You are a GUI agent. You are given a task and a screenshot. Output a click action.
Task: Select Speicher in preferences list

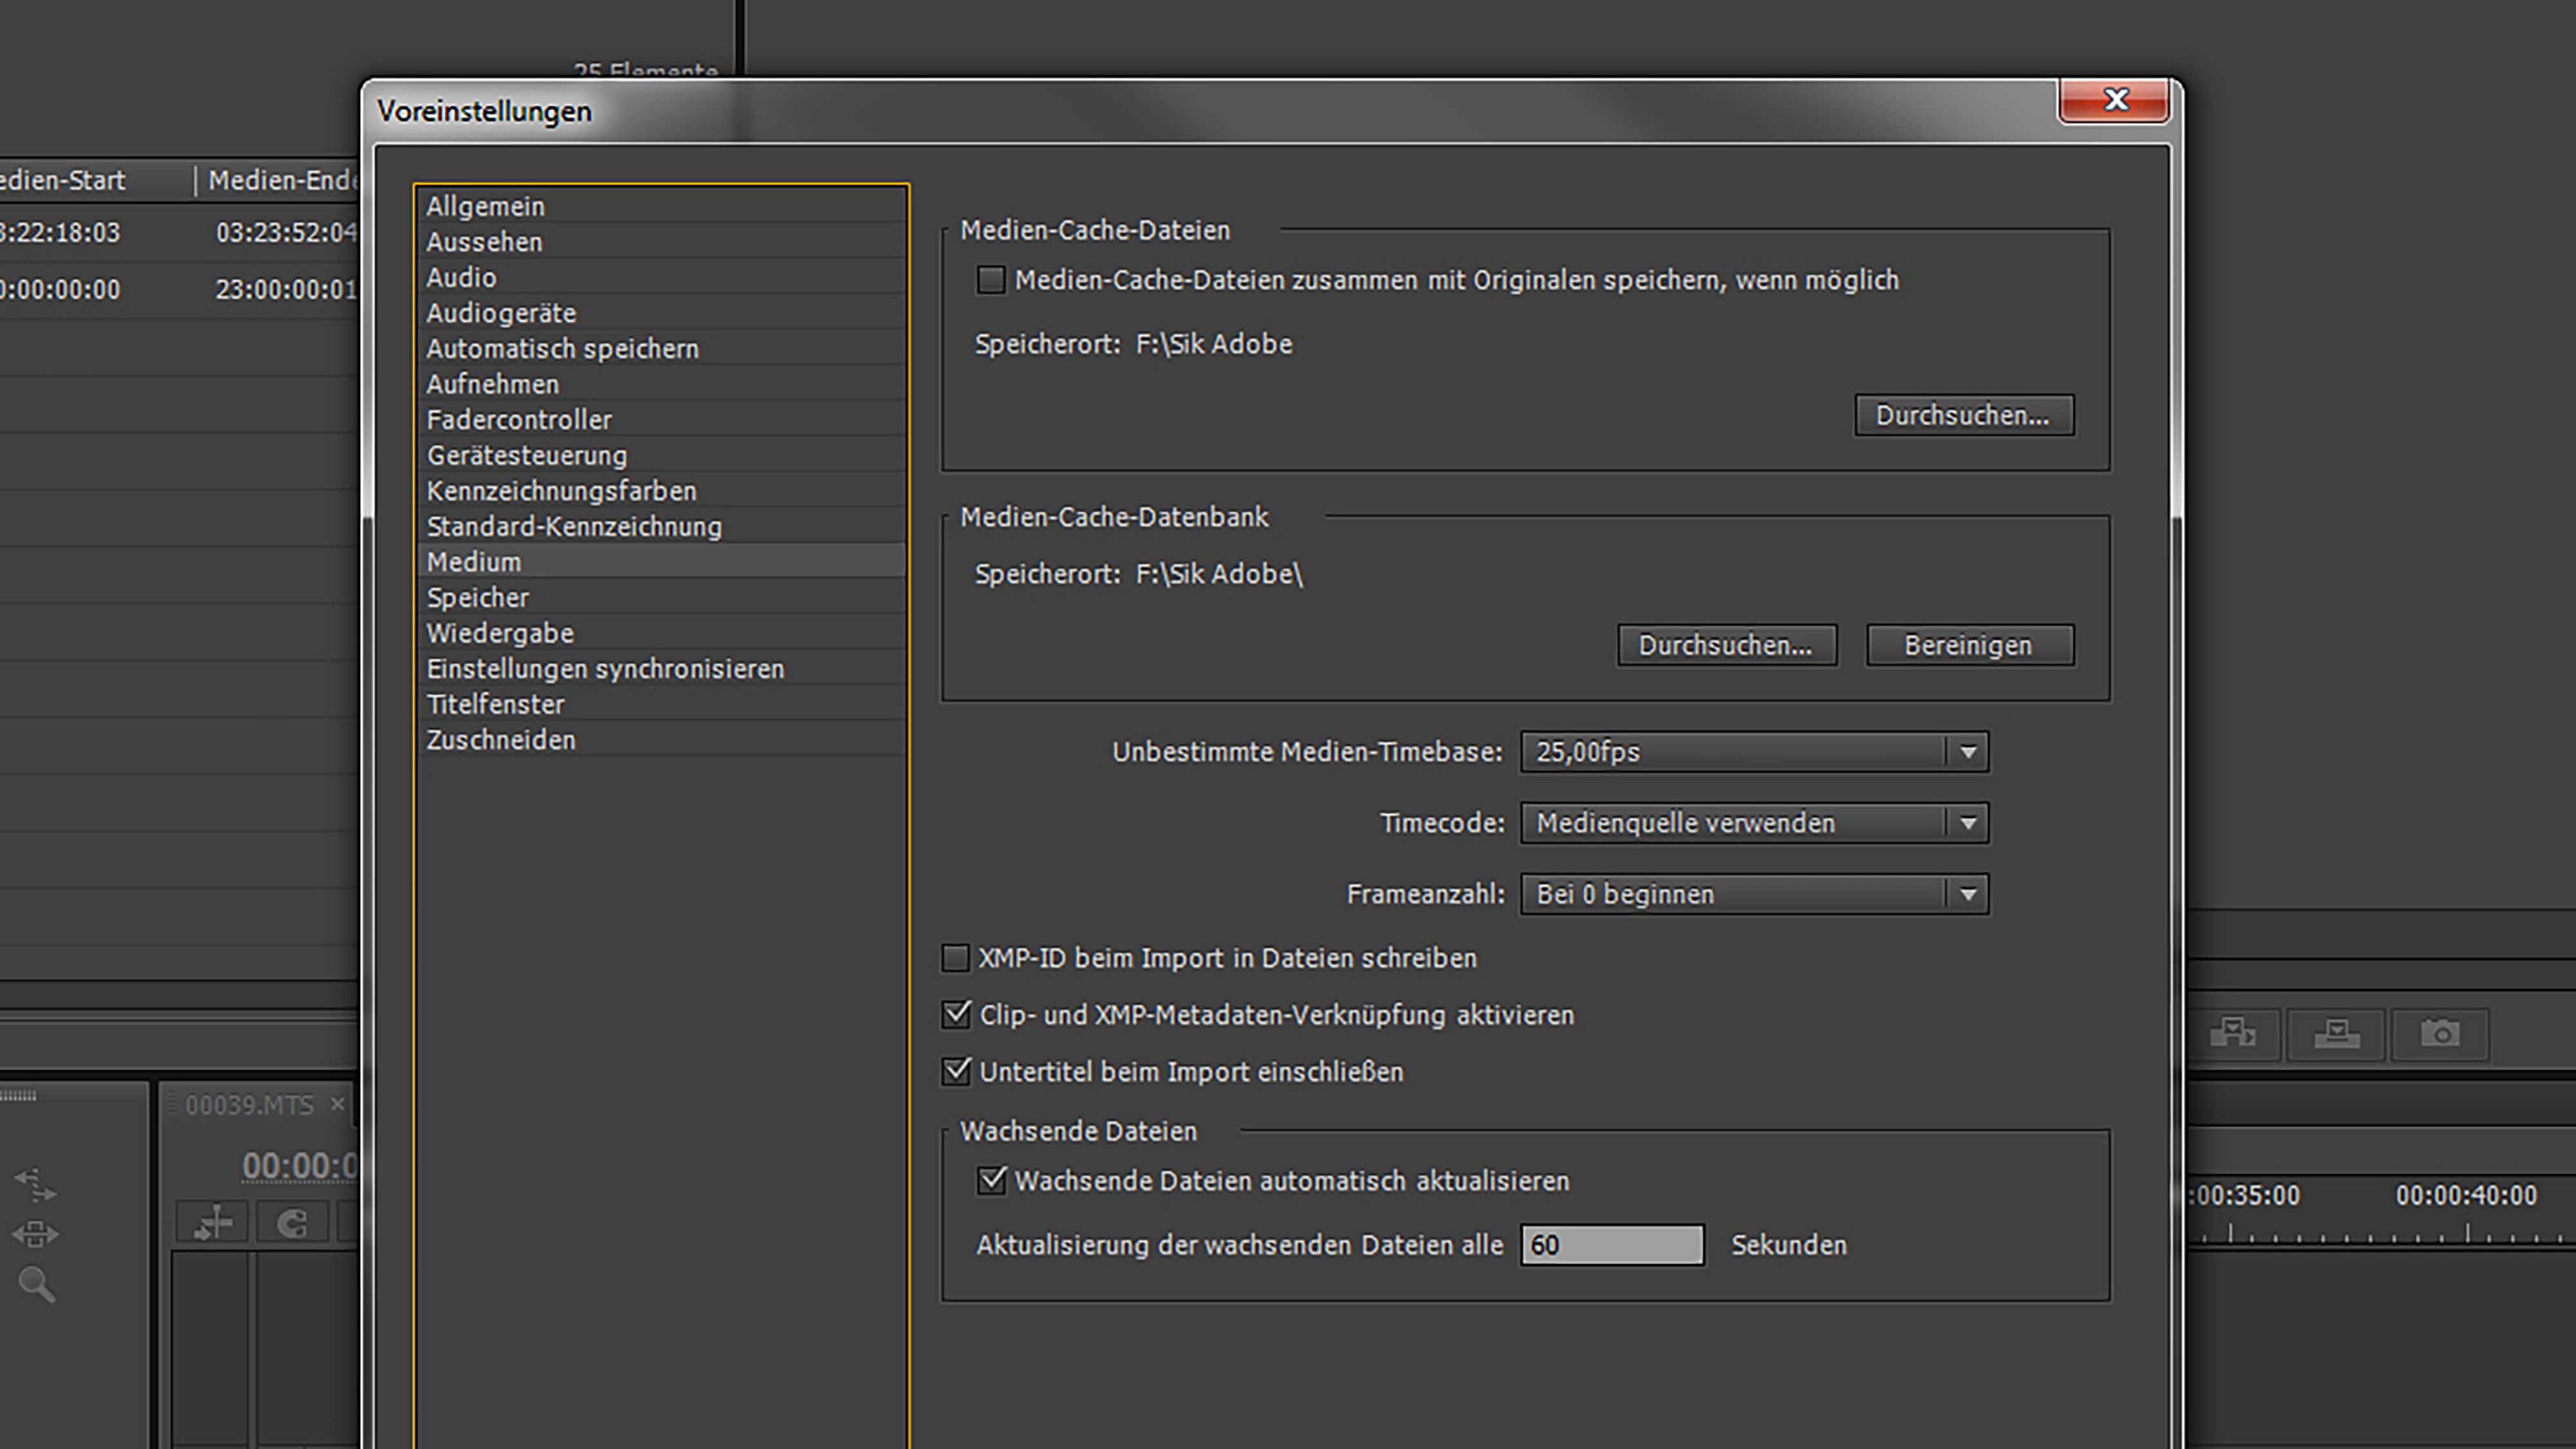click(478, 598)
